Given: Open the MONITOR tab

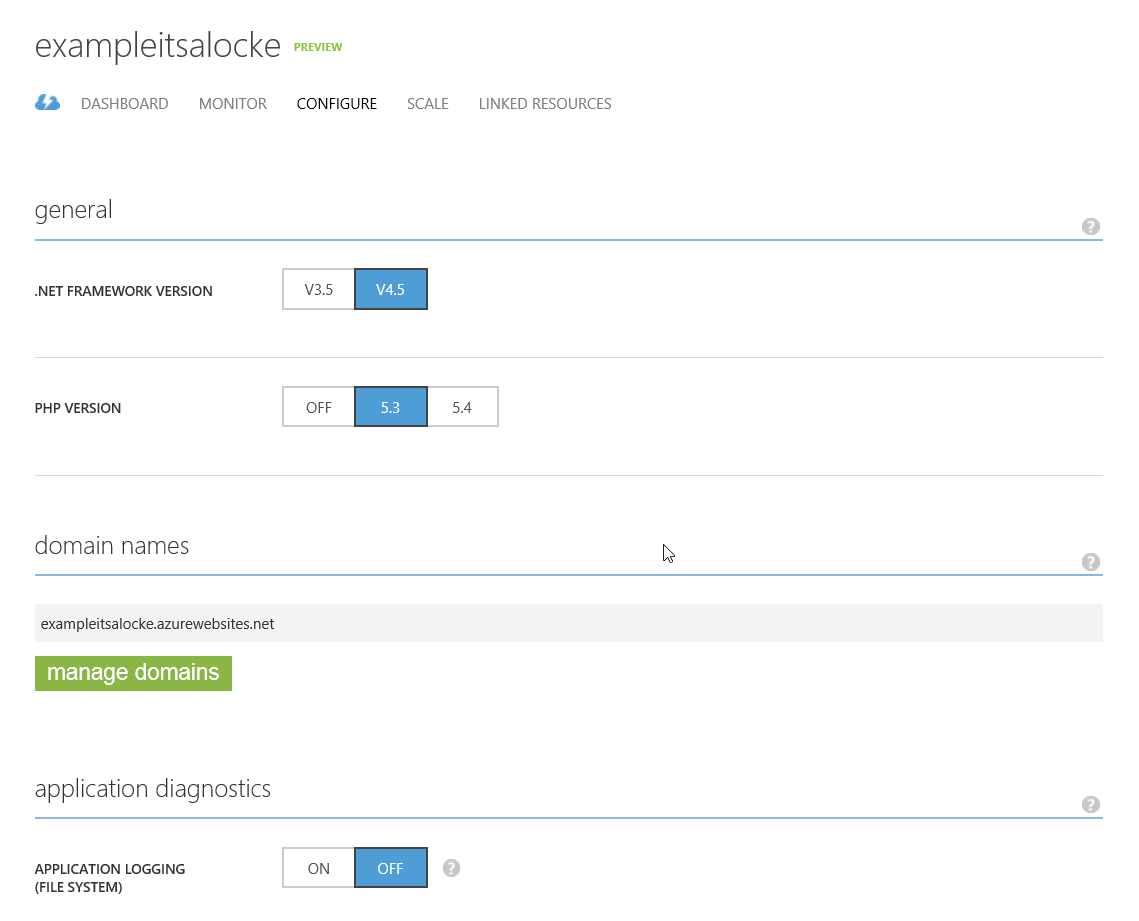Looking at the screenshot, I should click(232, 103).
